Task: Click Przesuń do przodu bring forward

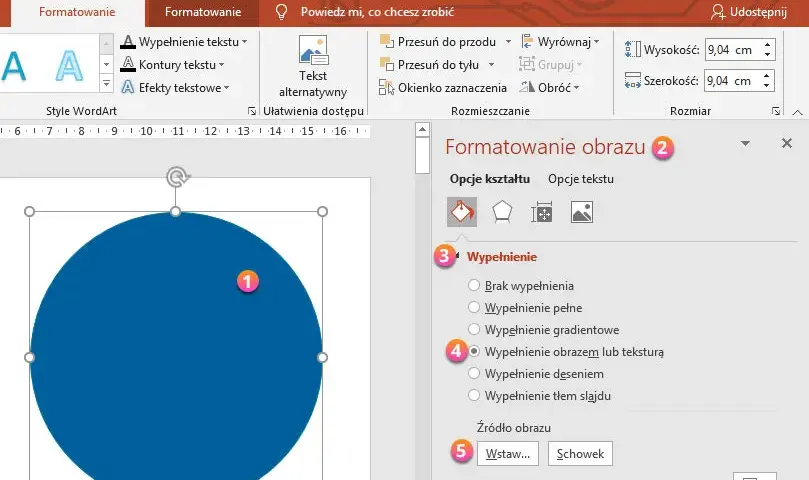Action: pos(438,42)
